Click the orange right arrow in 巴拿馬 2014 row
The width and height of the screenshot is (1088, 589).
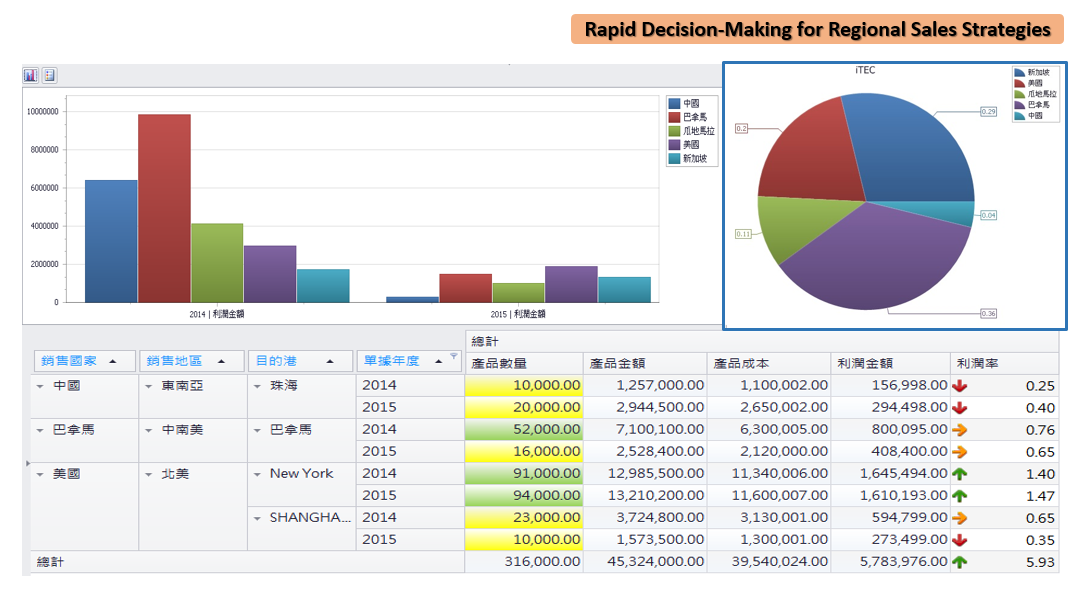pyautogui.click(x=959, y=429)
